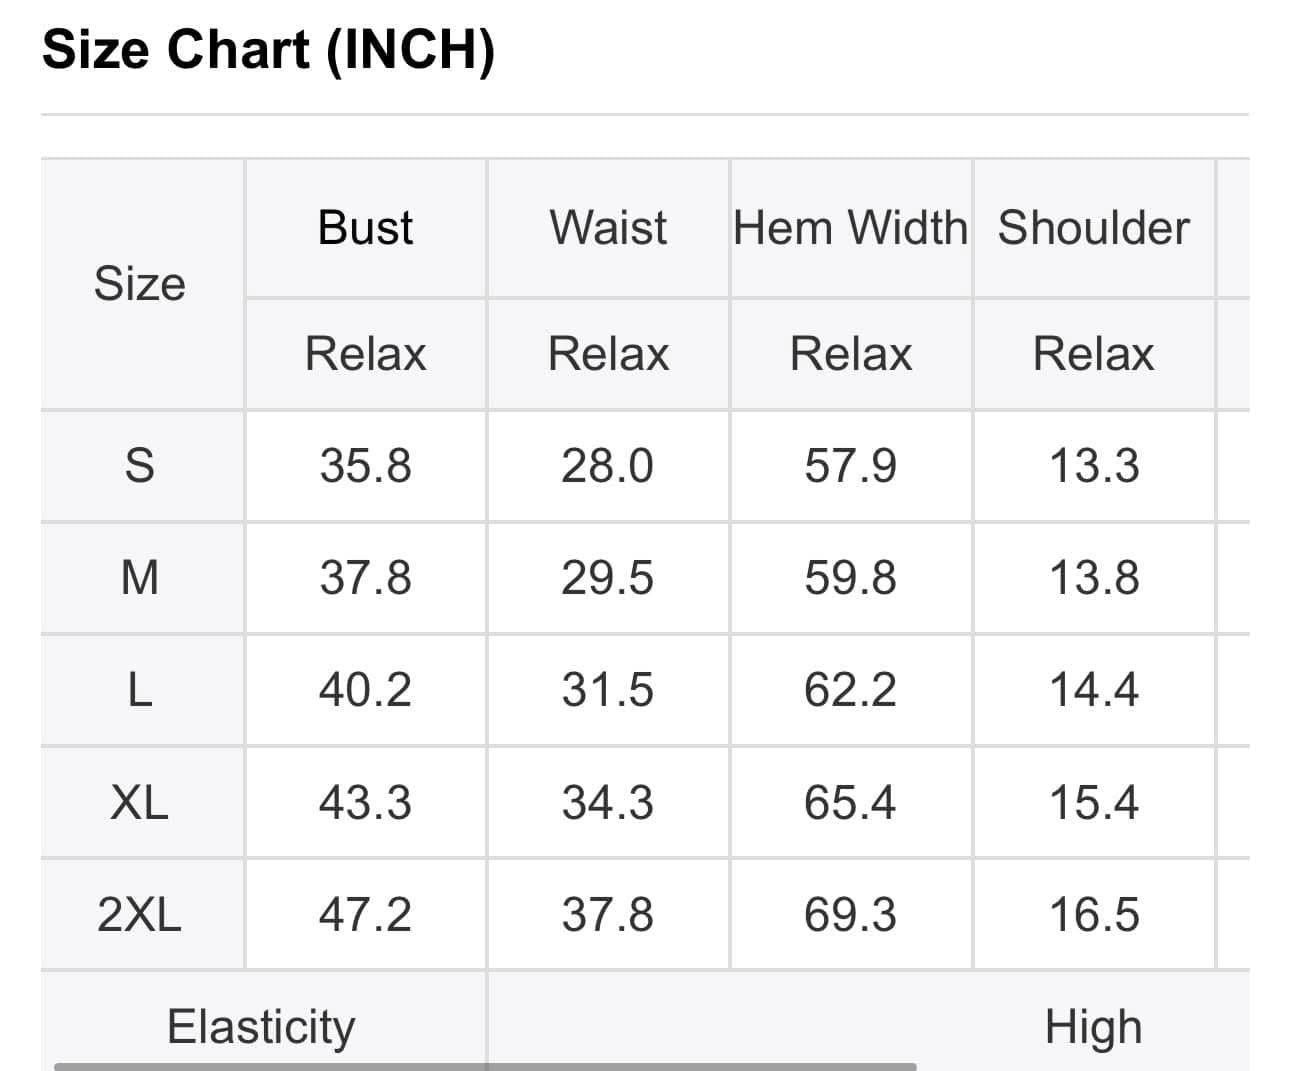Click bust value 35.8 for size S
This screenshot has height=1071, width=1290.
pyautogui.click(x=365, y=466)
